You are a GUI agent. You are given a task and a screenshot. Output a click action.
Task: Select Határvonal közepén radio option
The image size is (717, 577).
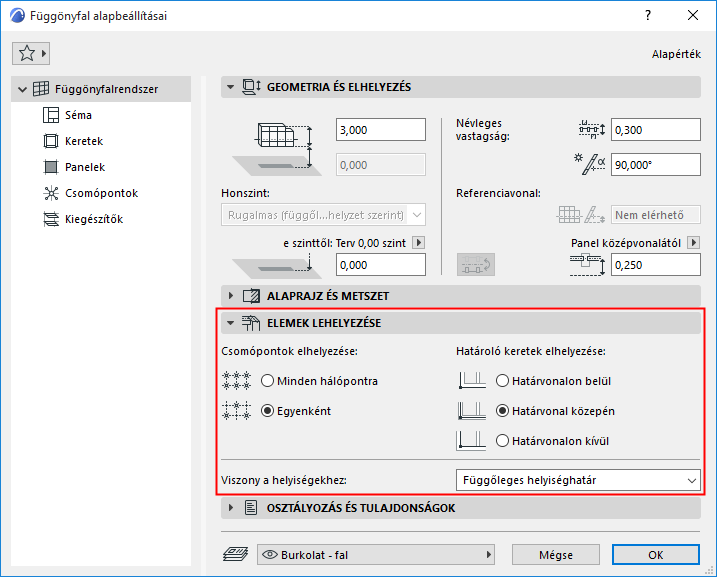coord(502,411)
